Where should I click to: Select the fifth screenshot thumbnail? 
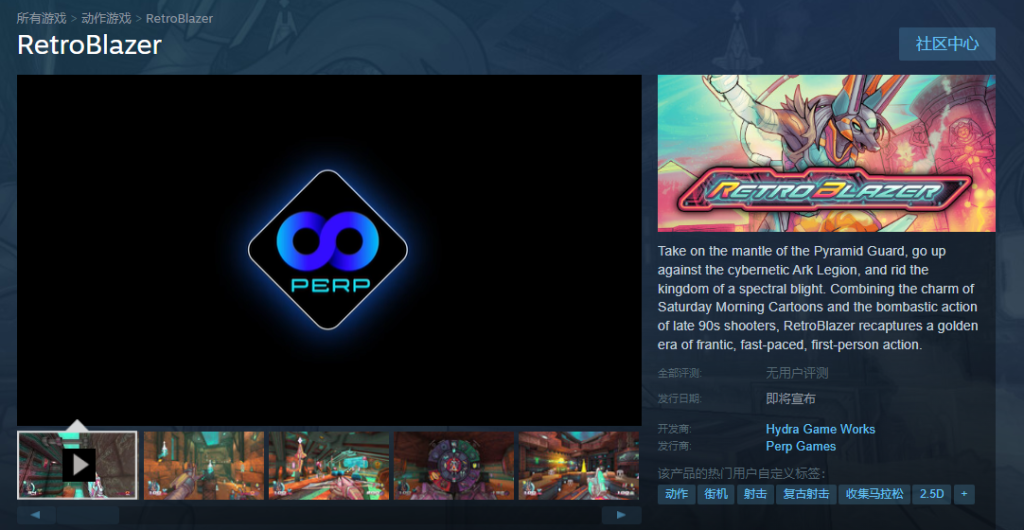579,465
